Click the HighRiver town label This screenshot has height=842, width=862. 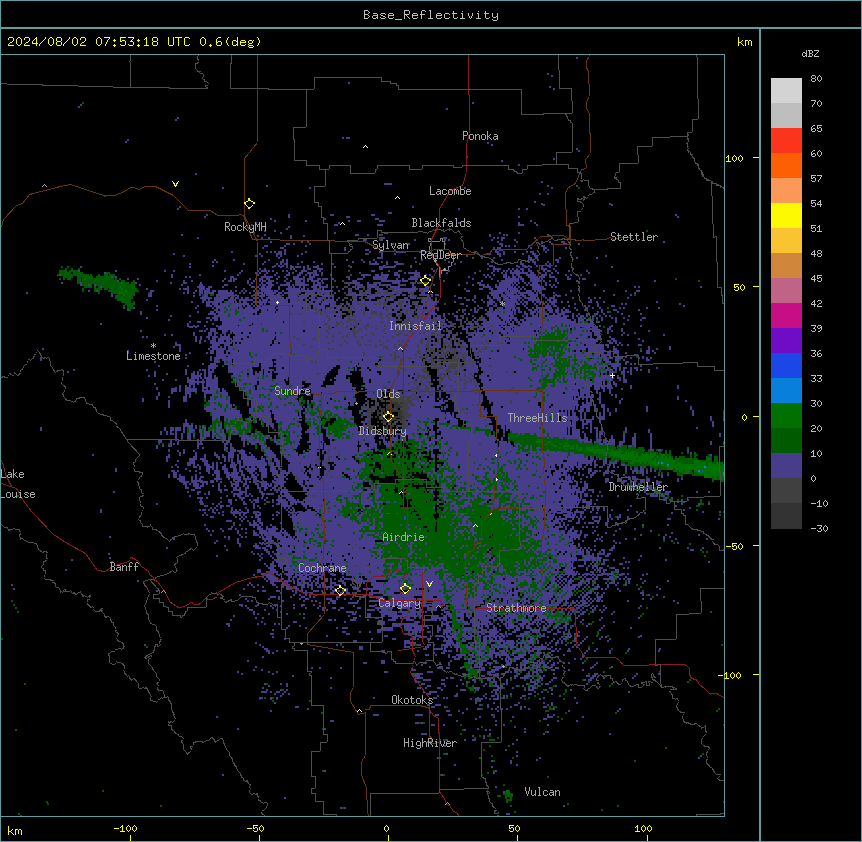click(x=430, y=743)
